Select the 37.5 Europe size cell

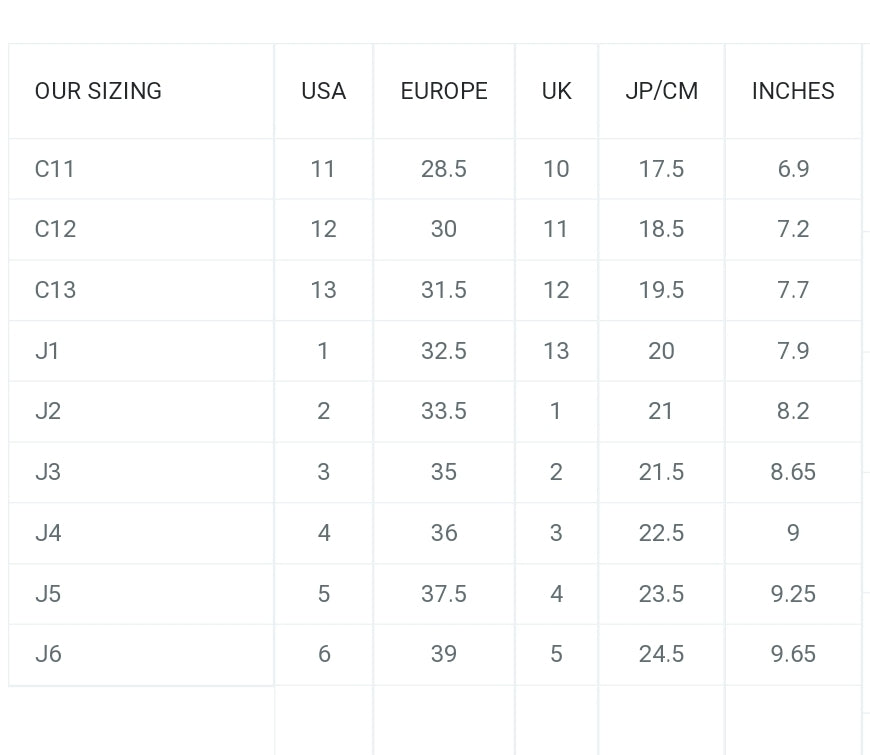[x=444, y=594]
